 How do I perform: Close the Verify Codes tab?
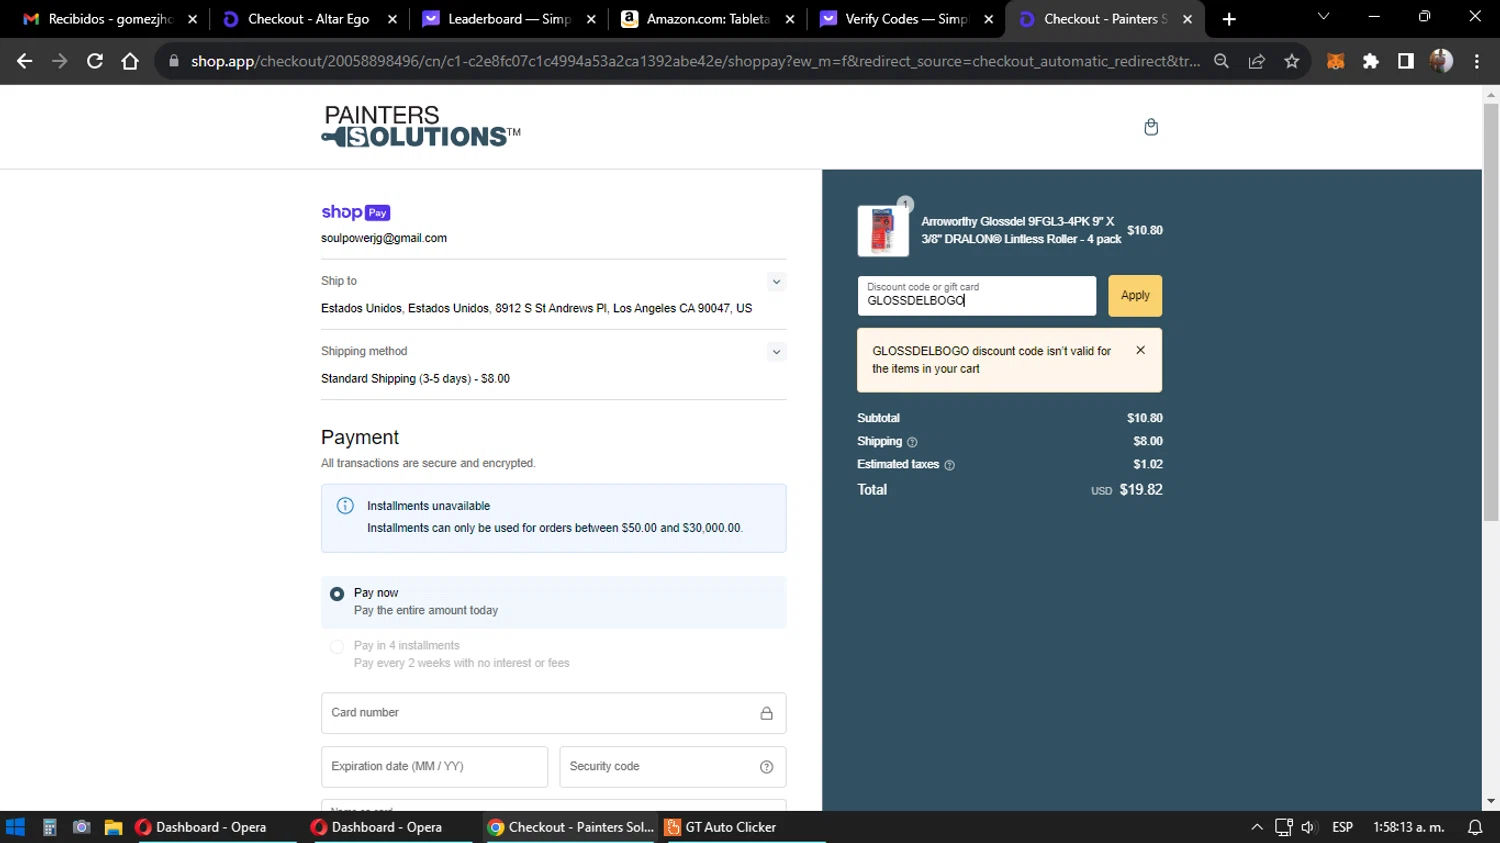[x=988, y=19]
